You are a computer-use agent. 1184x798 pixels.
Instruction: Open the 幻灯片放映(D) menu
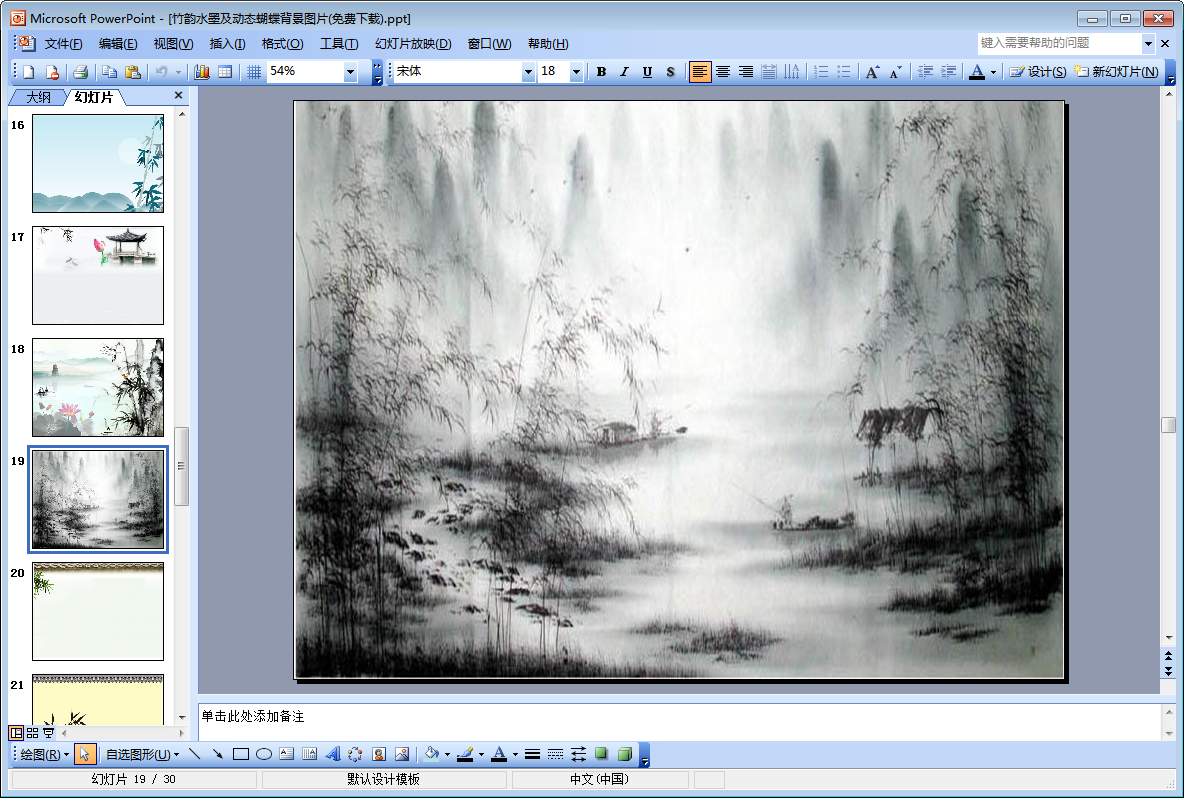coord(413,44)
